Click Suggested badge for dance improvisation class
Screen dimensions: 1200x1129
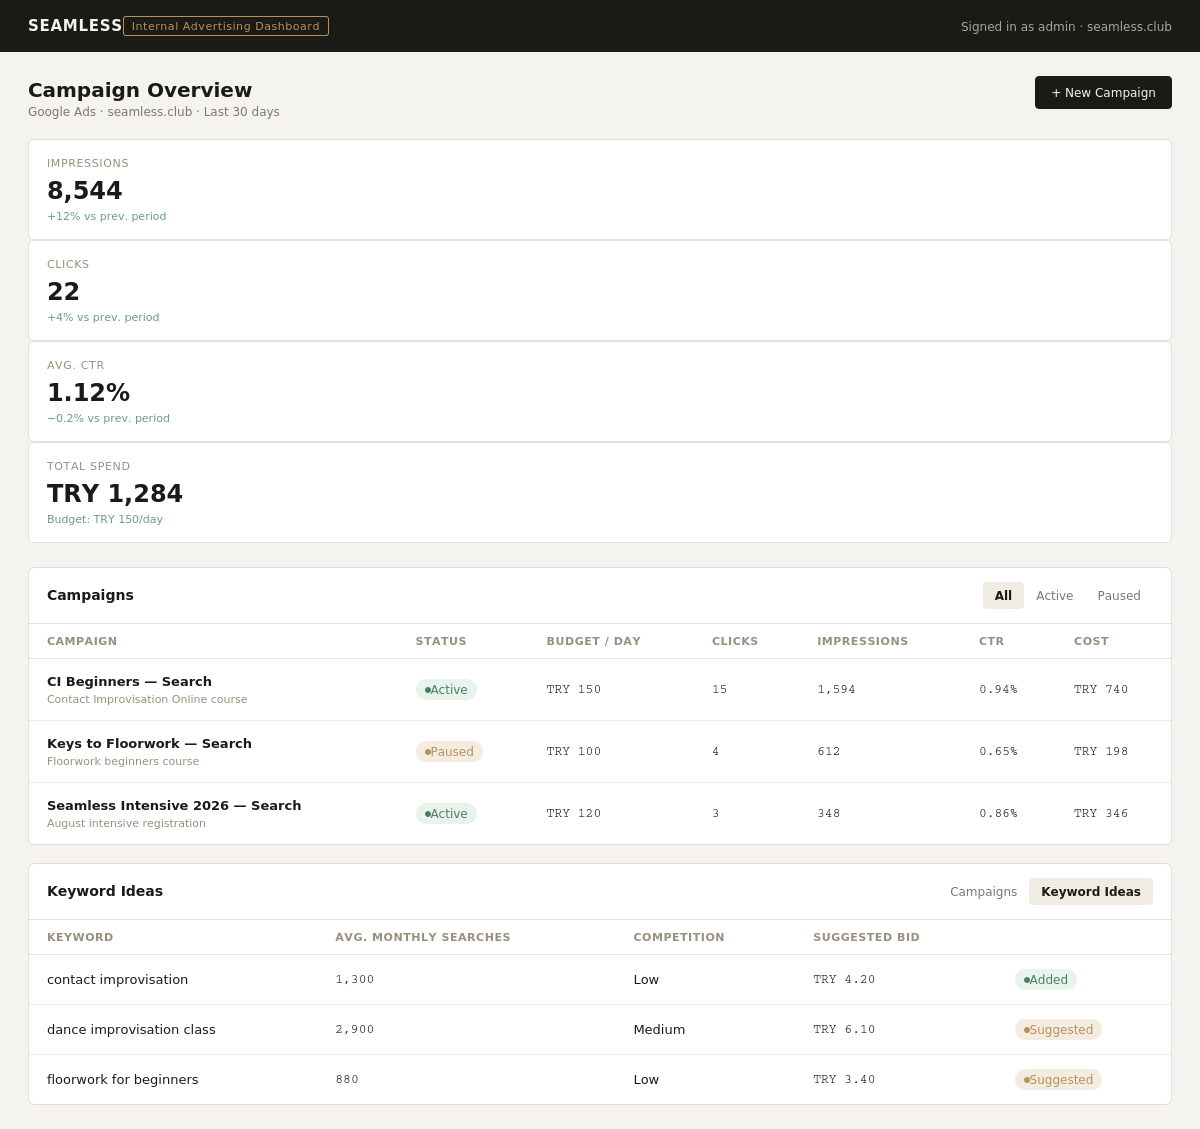1058,1030
